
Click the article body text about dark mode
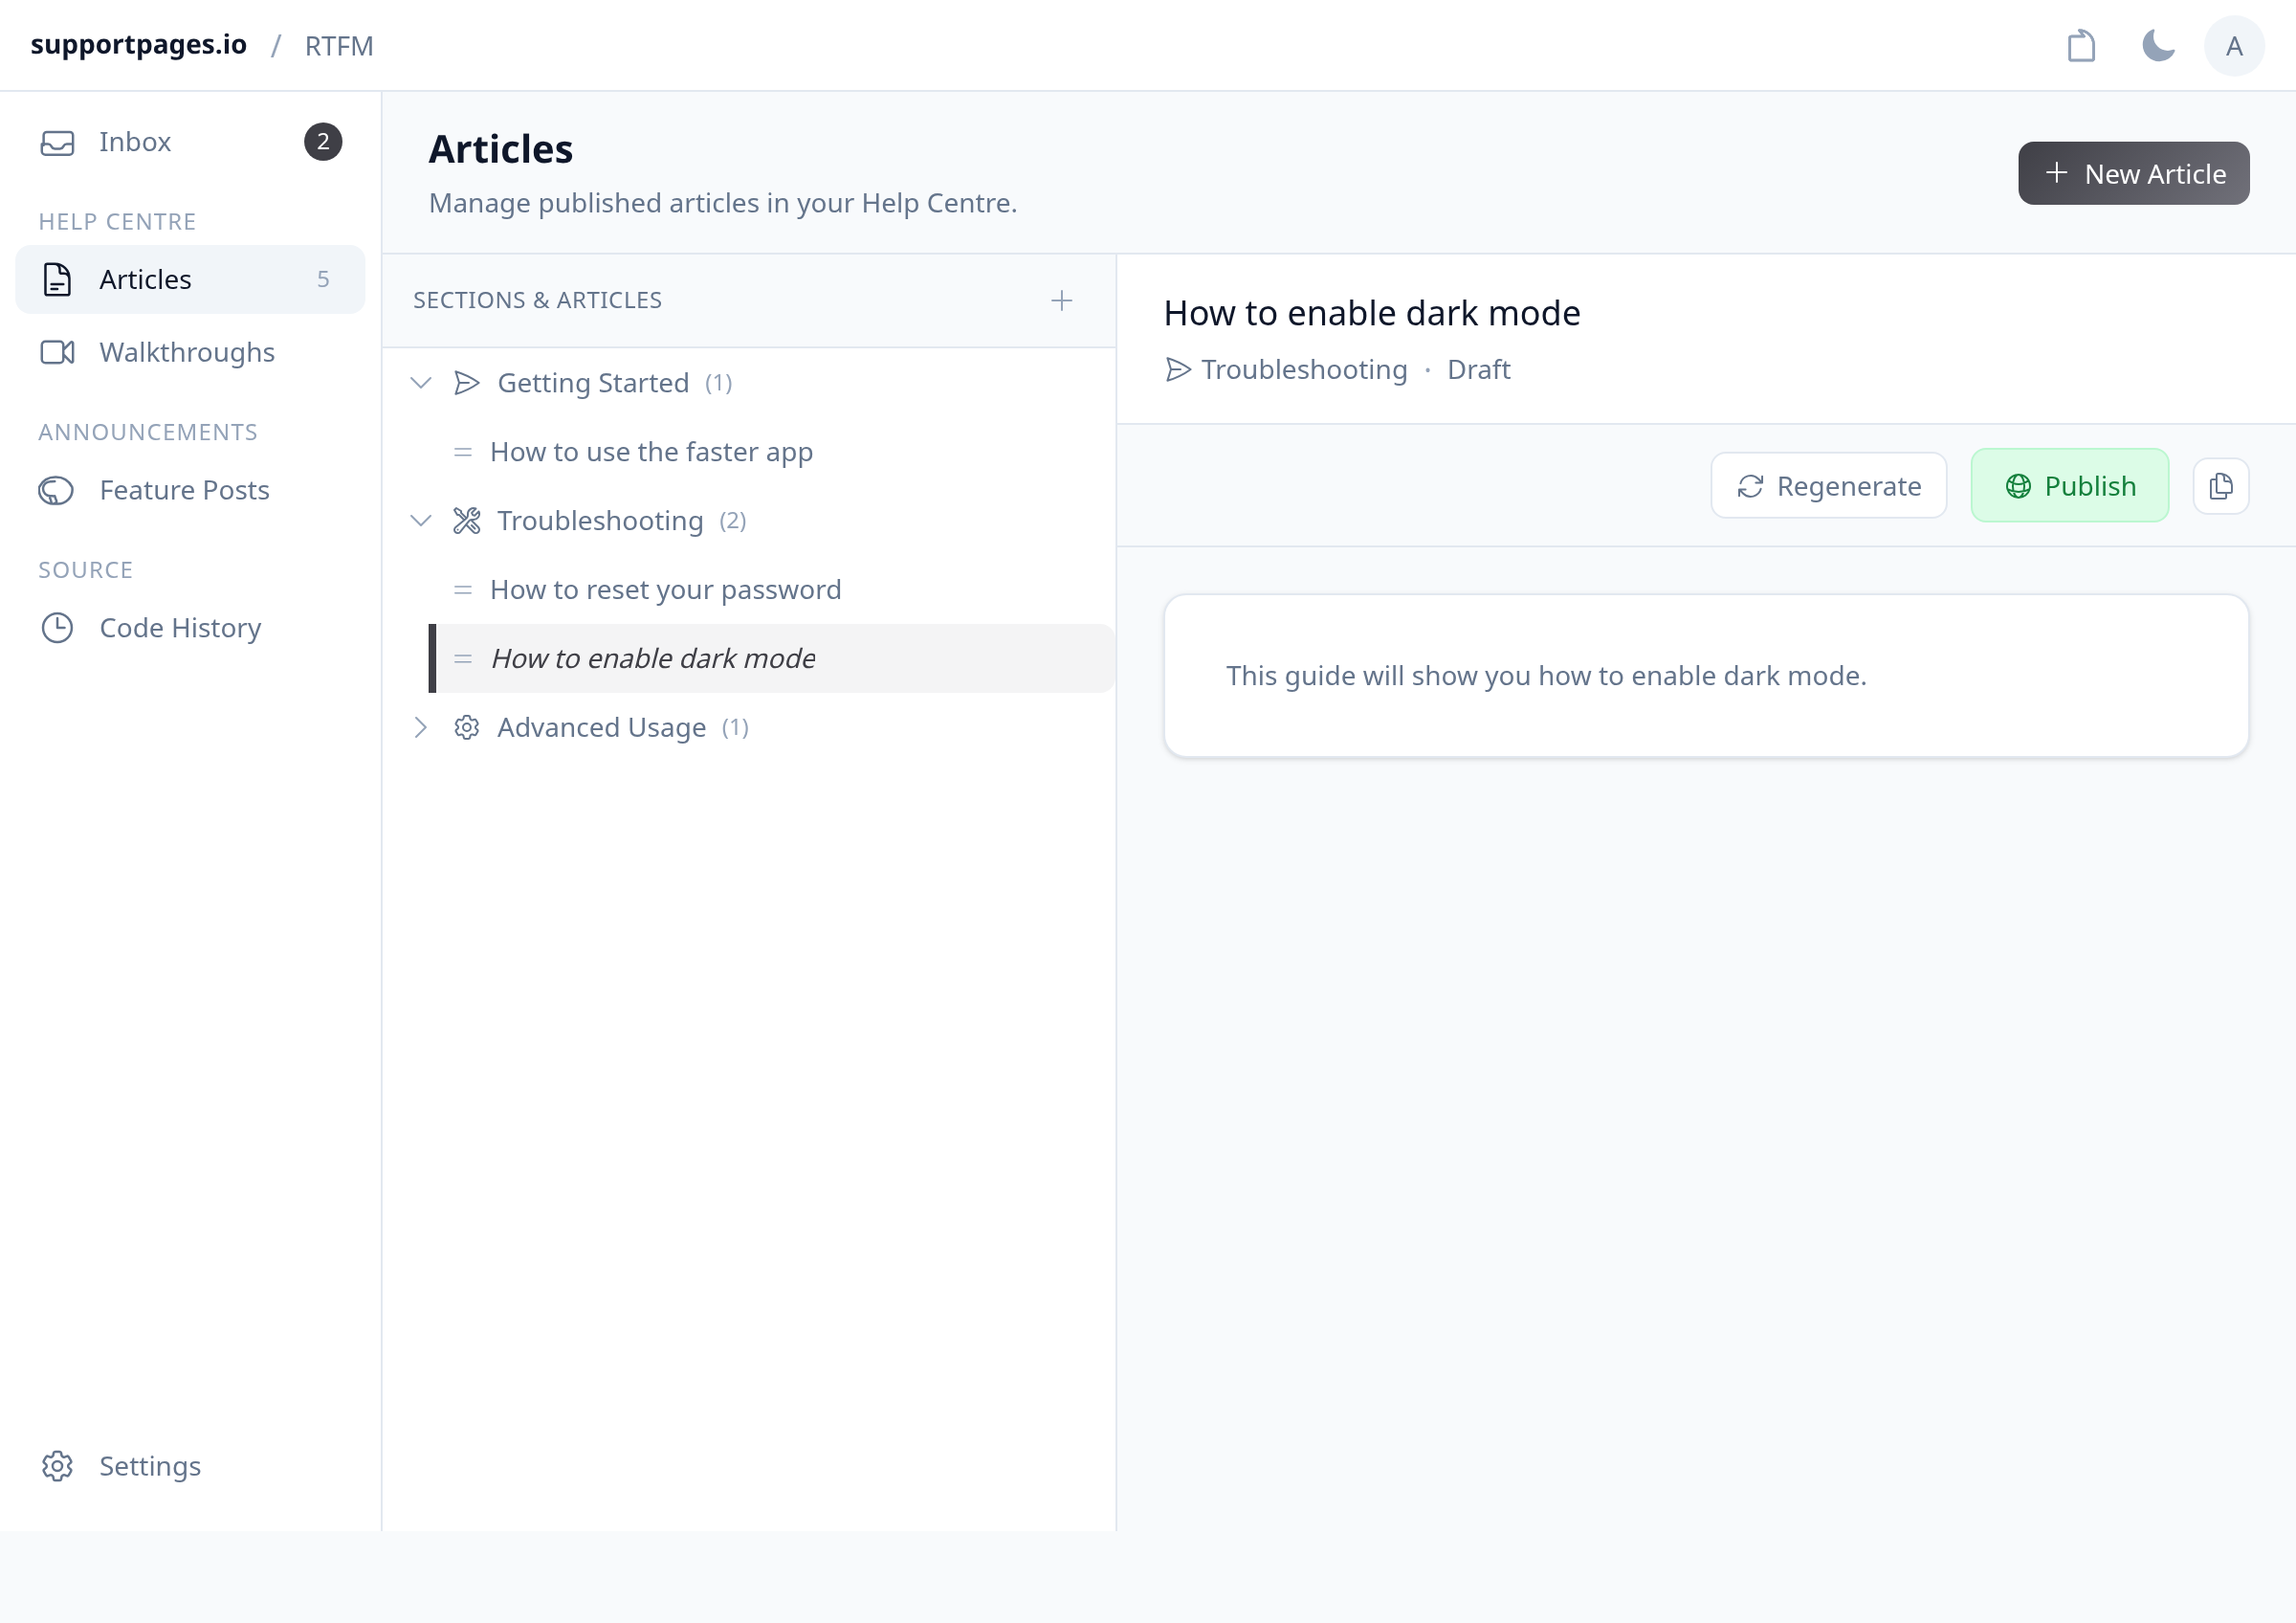click(1546, 676)
